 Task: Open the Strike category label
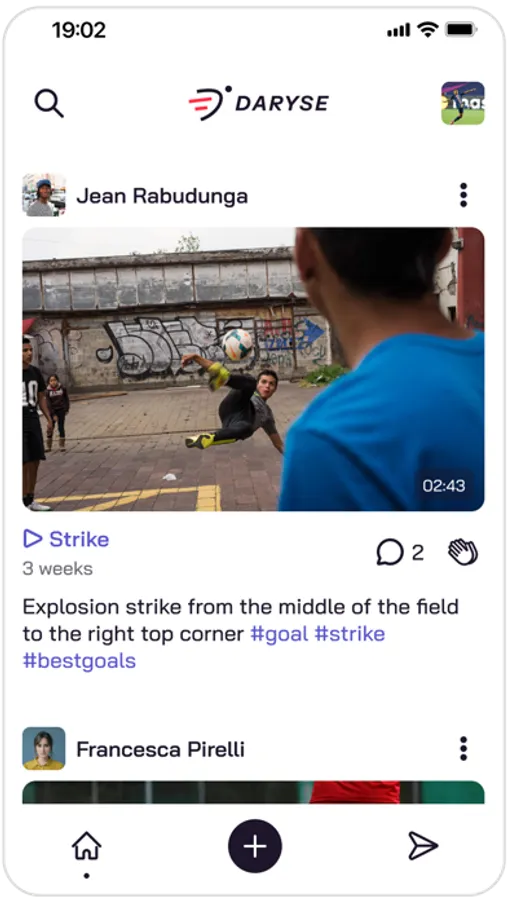tap(79, 539)
